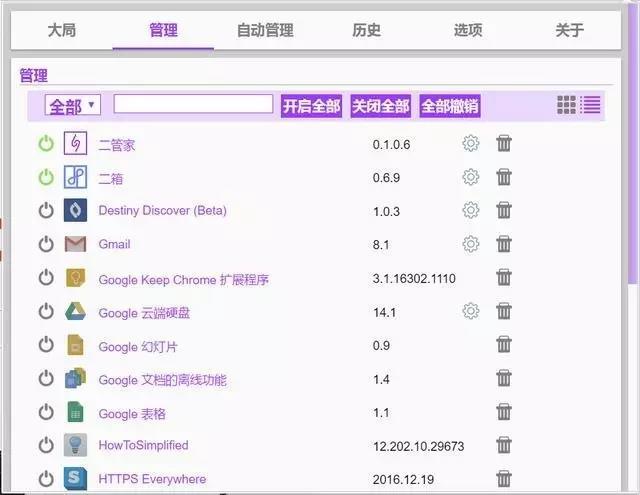640x495 pixels.
Task: Enable Google 文档的离线功能 power toggle
Action: point(46,378)
